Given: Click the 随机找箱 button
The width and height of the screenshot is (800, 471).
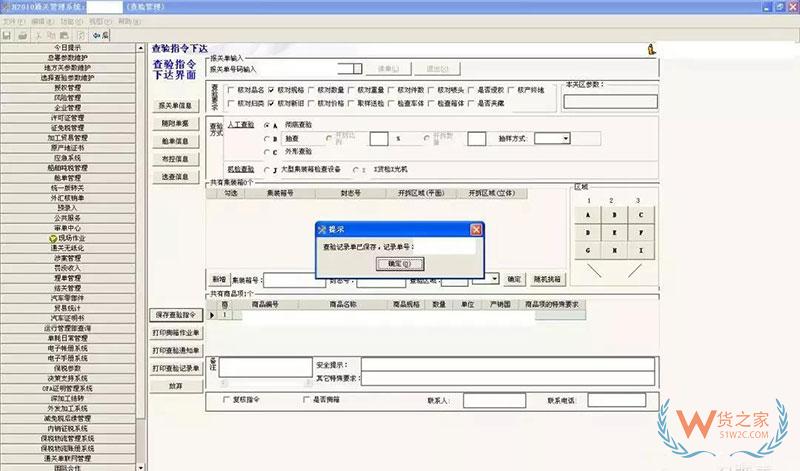Looking at the screenshot, I should click(x=547, y=279).
